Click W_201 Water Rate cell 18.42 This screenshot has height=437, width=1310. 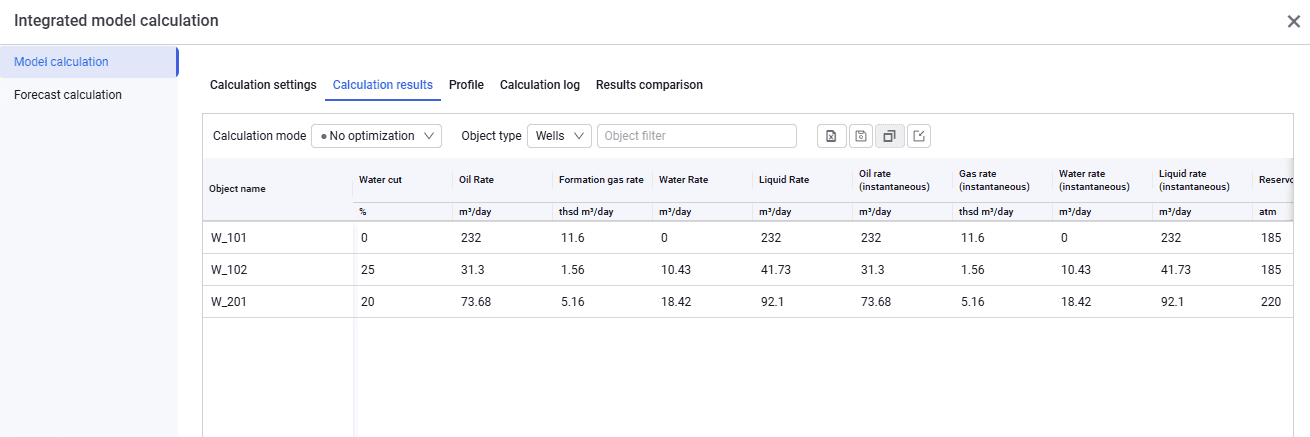675,302
